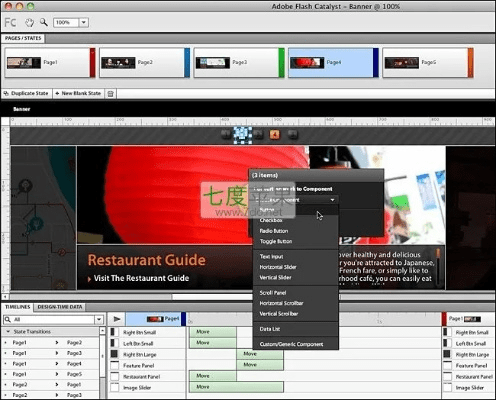Click the Image Slider layer icon, left list
Screen dimensions: 496x400
[114, 387]
